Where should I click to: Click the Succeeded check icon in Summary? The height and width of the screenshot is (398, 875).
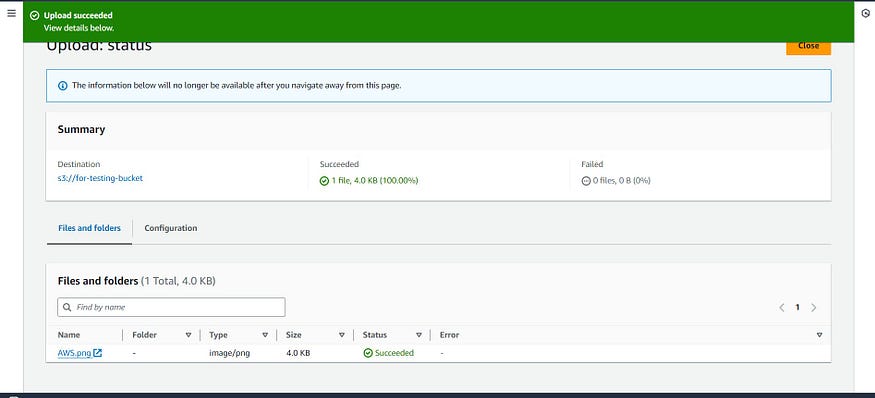coord(324,181)
